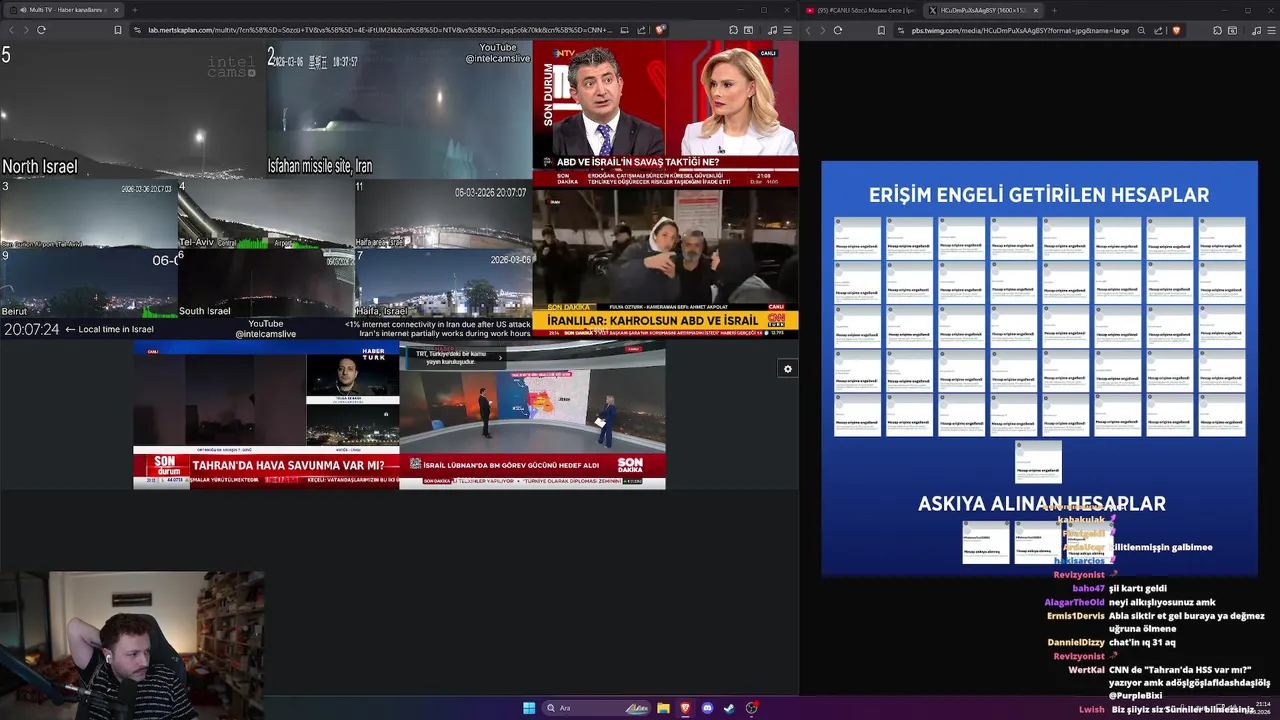View site info for pbs.twimg.com

coord(902,30)
